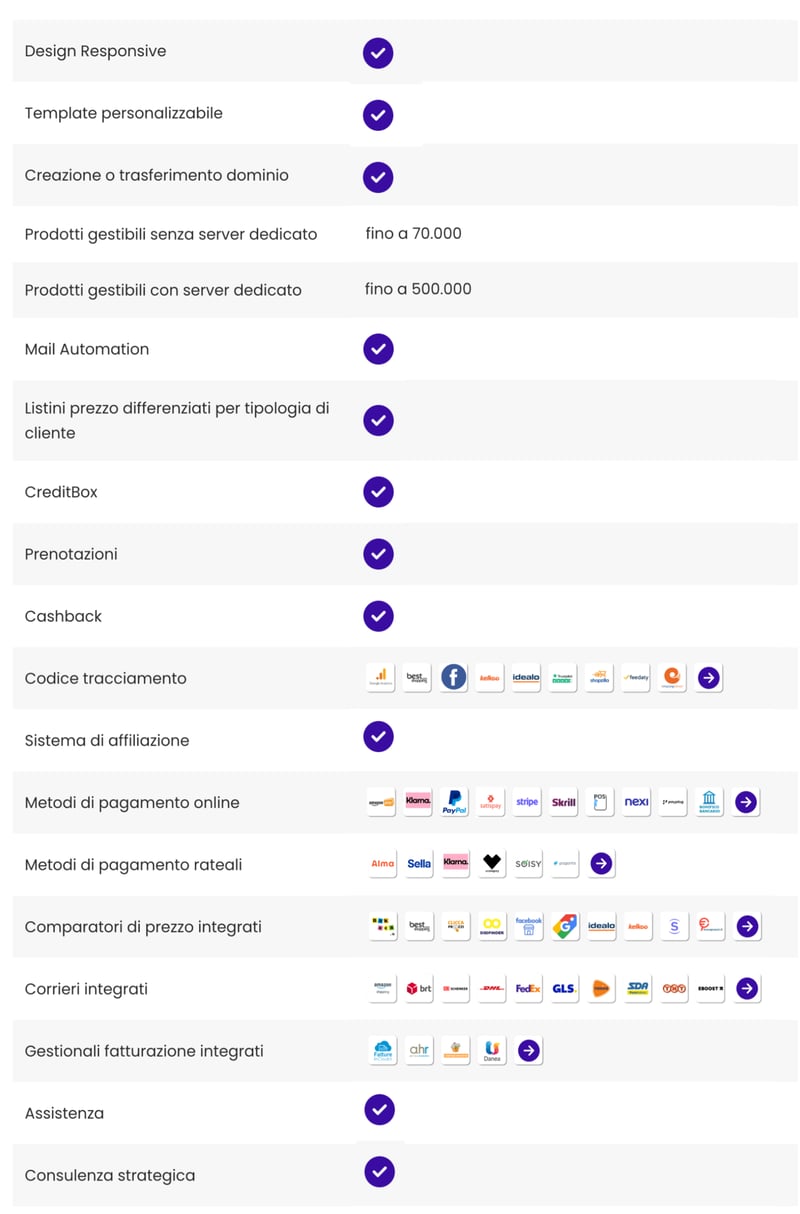Click the arrow after Metodi di pagamento rateali
800x1214 pixels.
pos(601,863)
